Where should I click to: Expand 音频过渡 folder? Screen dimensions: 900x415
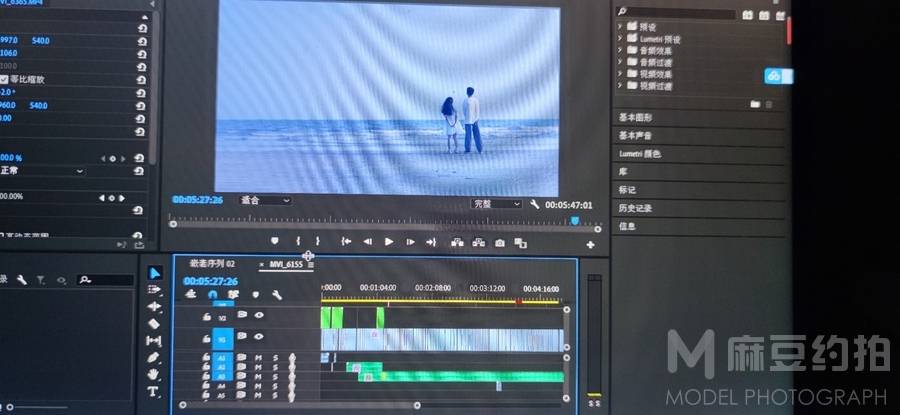(x=620, y=62)
